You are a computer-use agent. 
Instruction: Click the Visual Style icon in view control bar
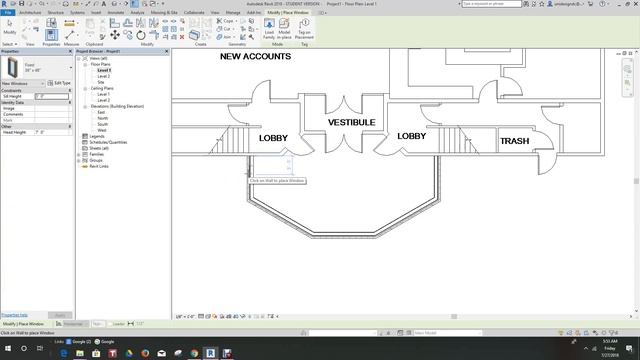[x=208, y=316]
